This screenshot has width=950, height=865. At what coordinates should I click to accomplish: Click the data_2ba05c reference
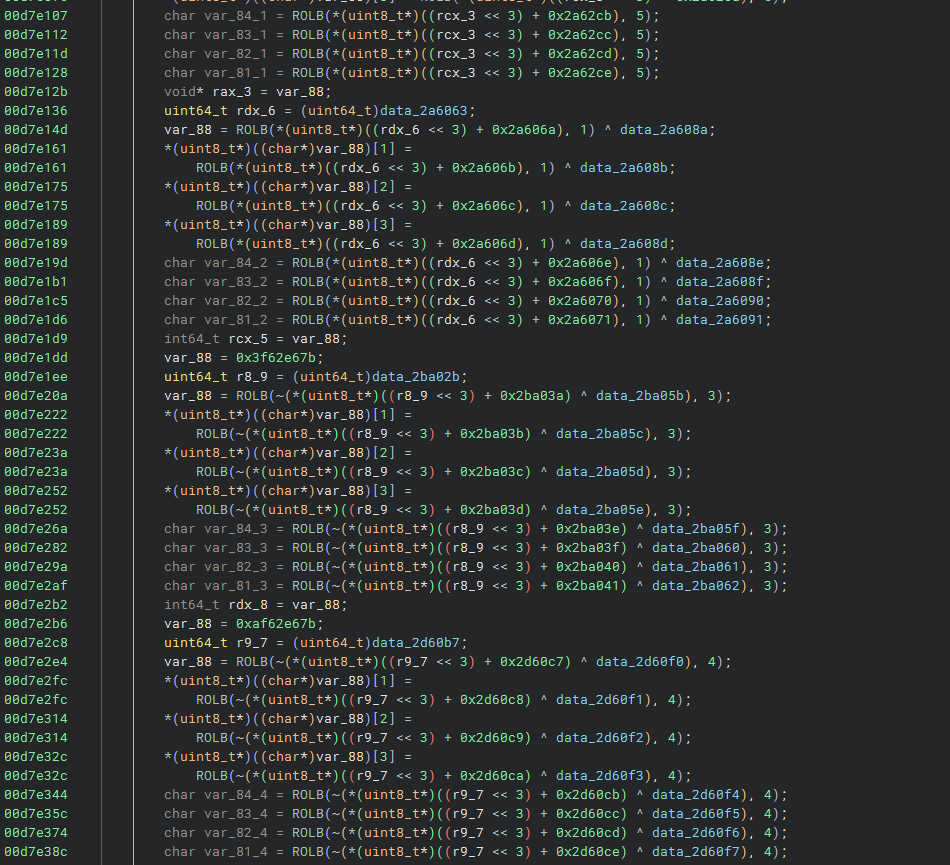click(x=600, y=434)
